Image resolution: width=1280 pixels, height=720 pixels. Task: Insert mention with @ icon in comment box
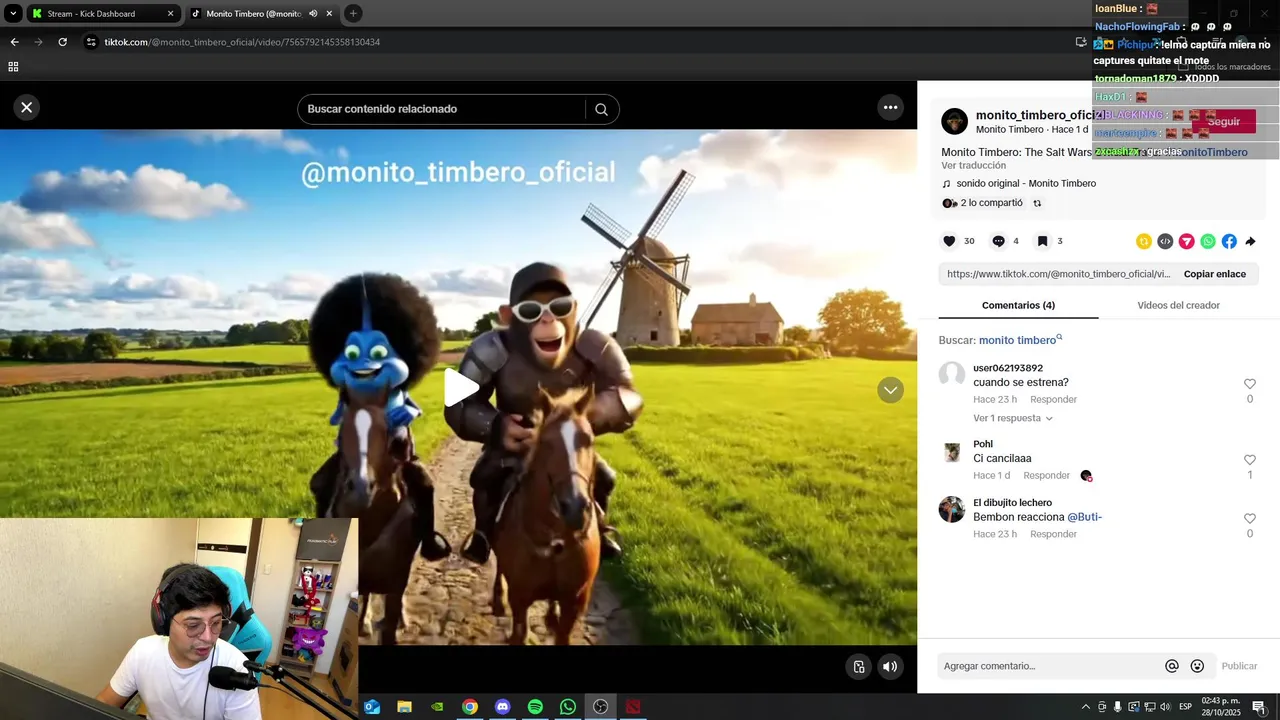point(1172,666)
